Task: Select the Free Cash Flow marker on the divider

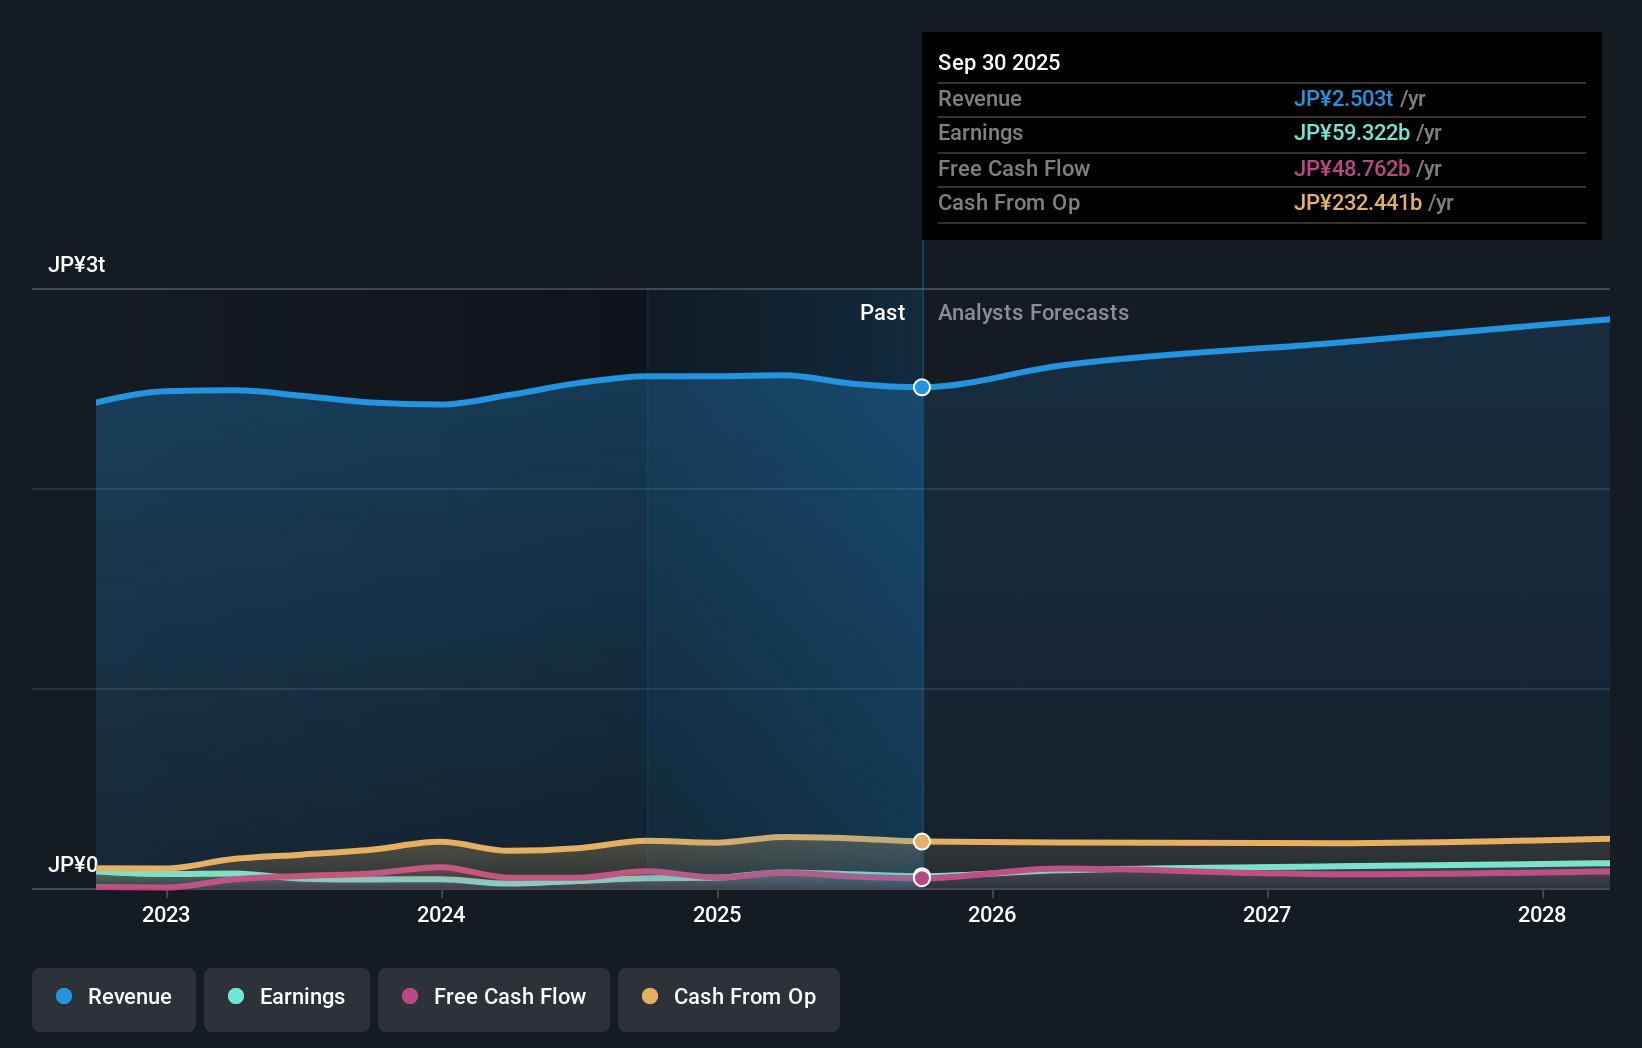Action: click(921, 878)
